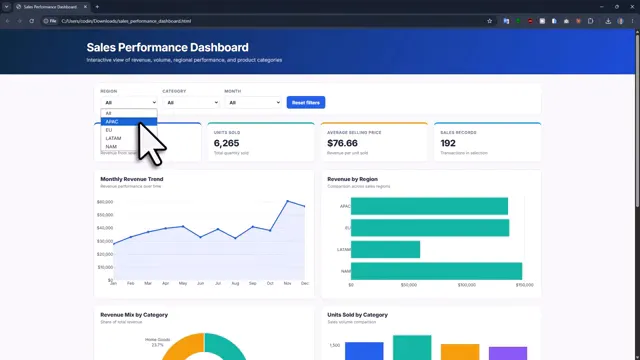Click the teal bar in Units Sold chart
Screen dimensions: 640x360
412,348
